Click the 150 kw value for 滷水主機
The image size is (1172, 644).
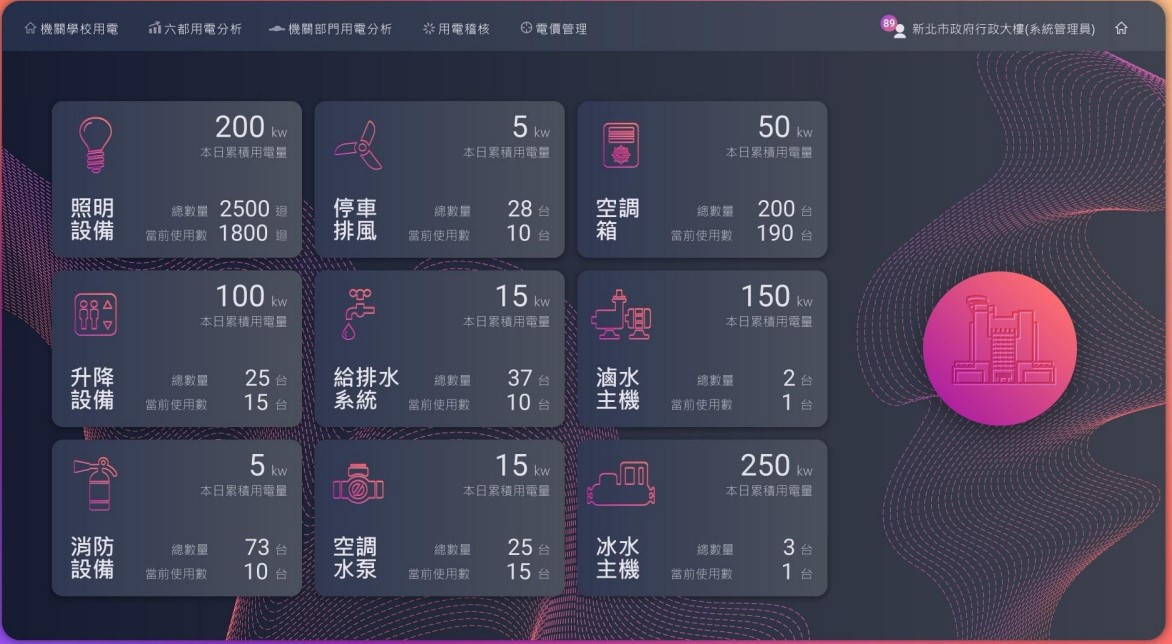pyautogui.click(x=777, y=297)
